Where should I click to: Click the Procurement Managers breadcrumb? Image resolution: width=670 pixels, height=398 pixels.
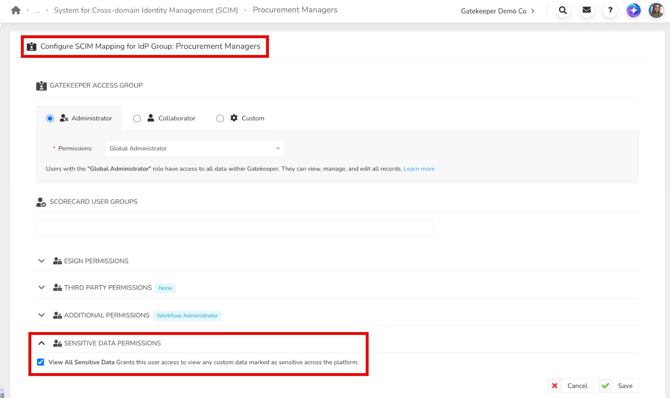pyautogui.click(x=295, y=10)
